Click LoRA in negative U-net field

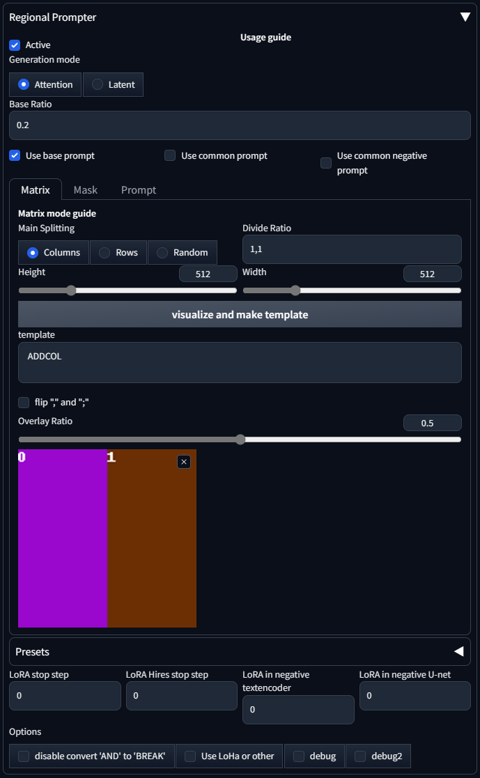[x=415, y=696]
